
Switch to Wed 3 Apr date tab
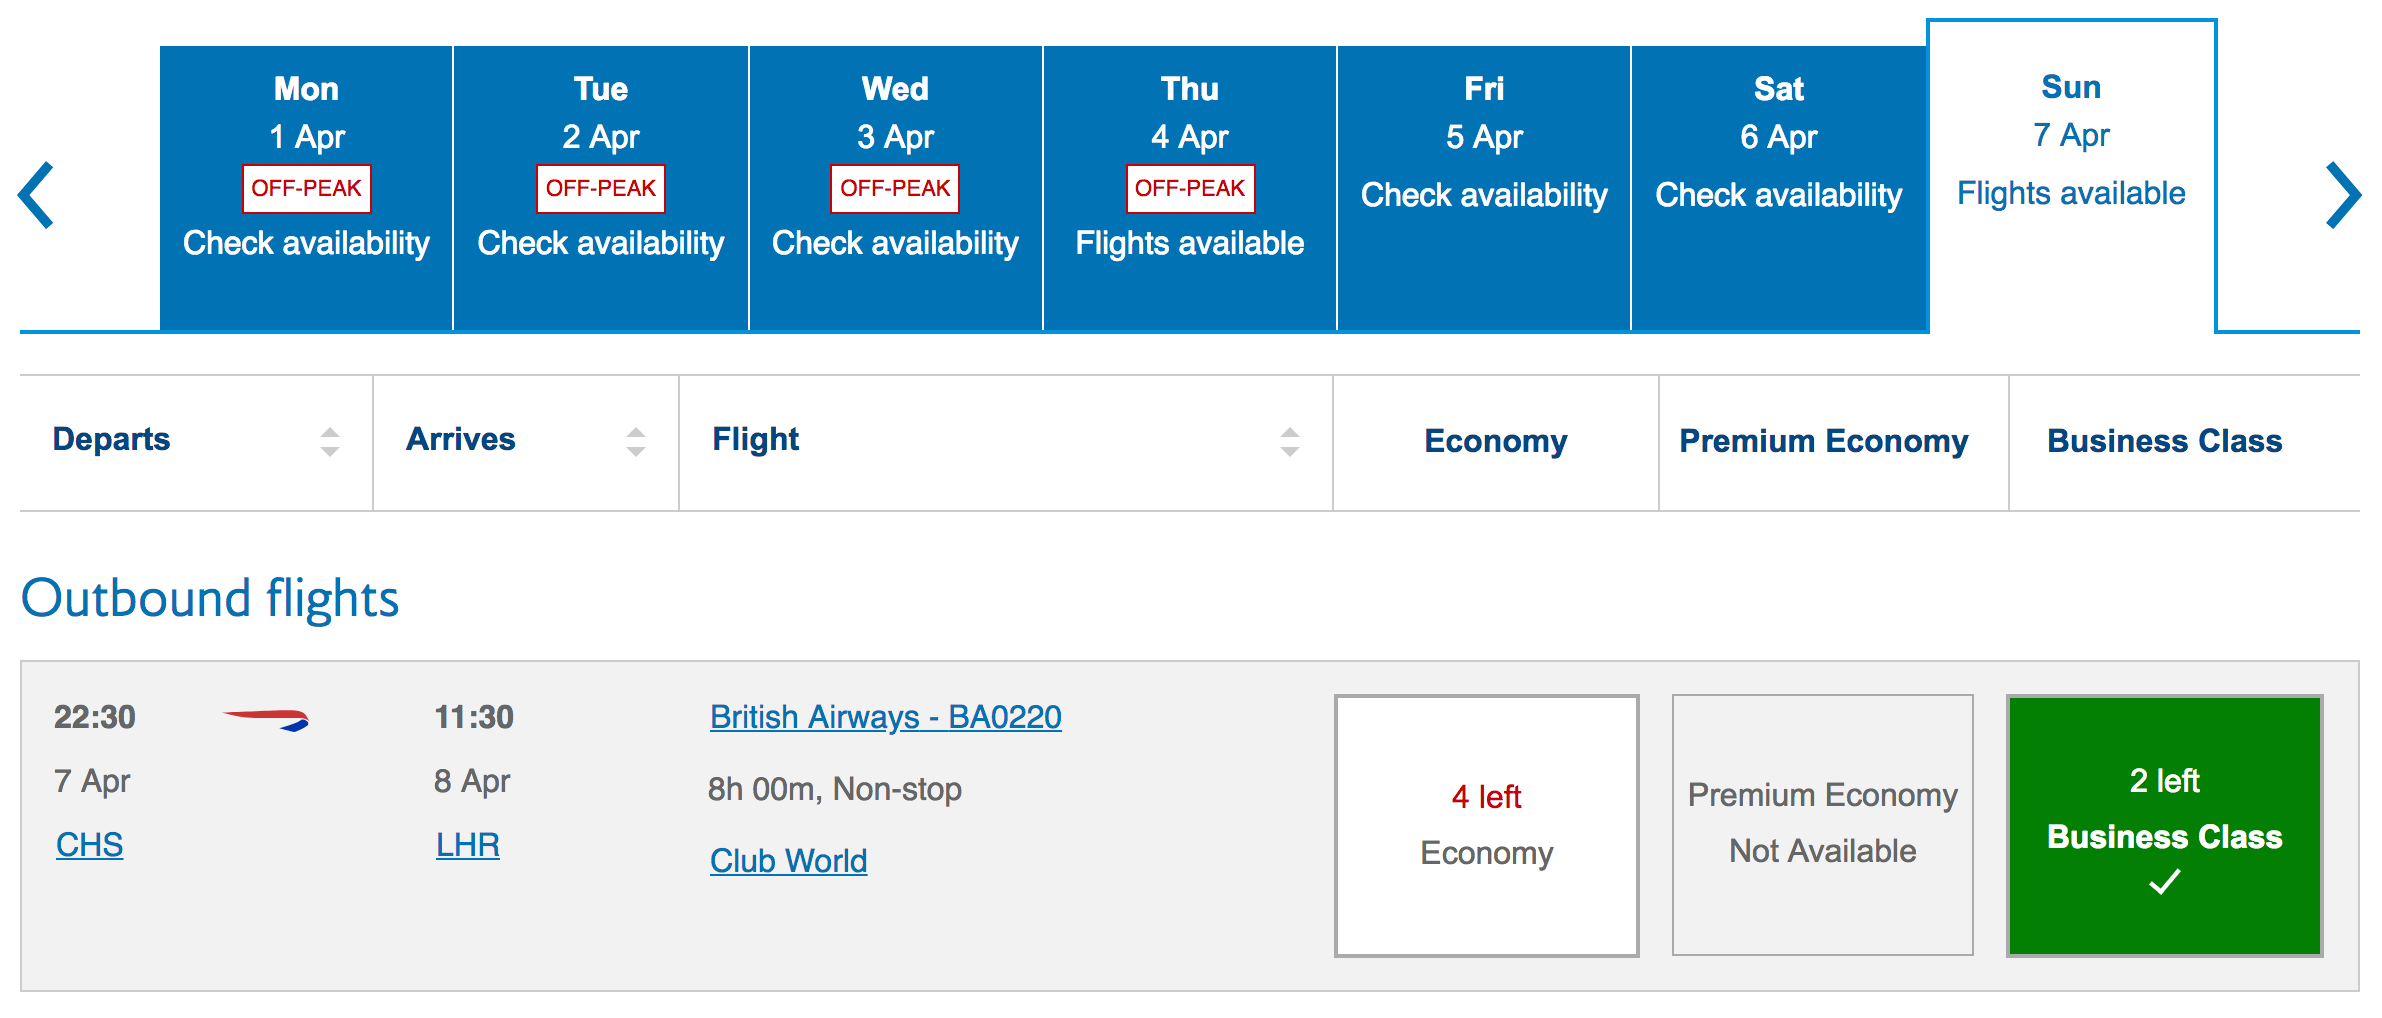pos(895,188)
